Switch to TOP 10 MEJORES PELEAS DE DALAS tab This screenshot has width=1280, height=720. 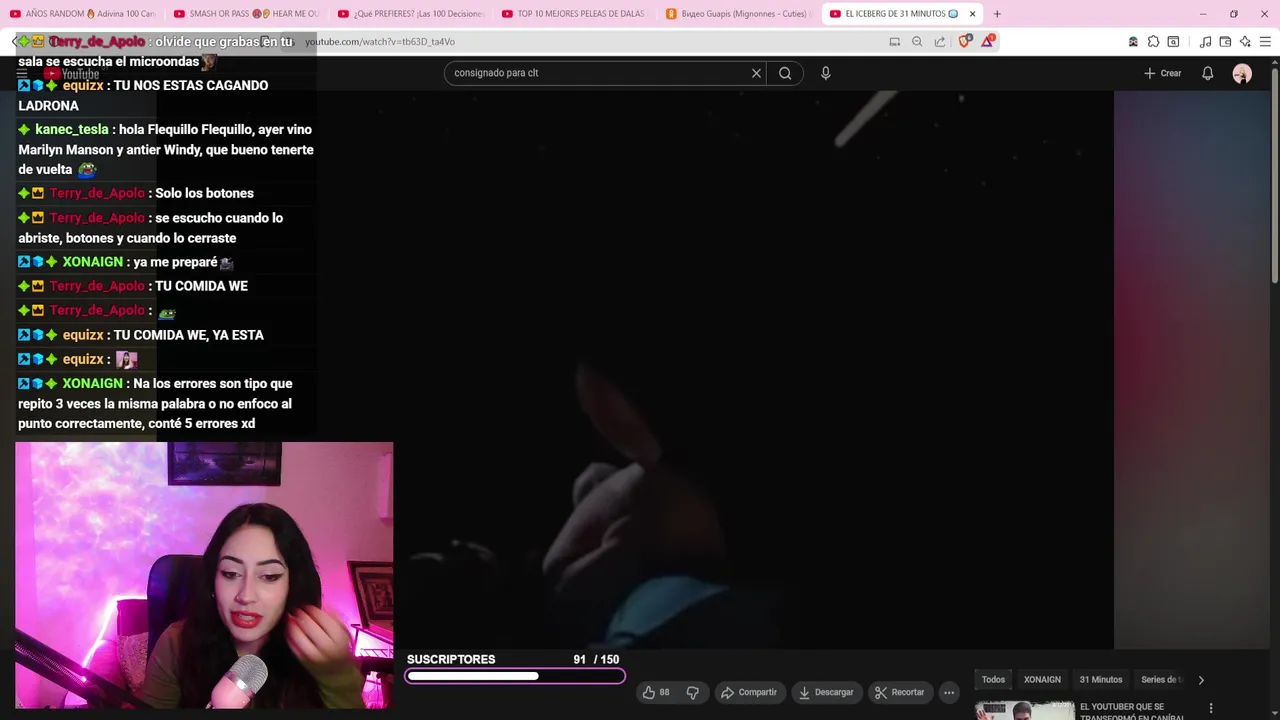[572, 14]
